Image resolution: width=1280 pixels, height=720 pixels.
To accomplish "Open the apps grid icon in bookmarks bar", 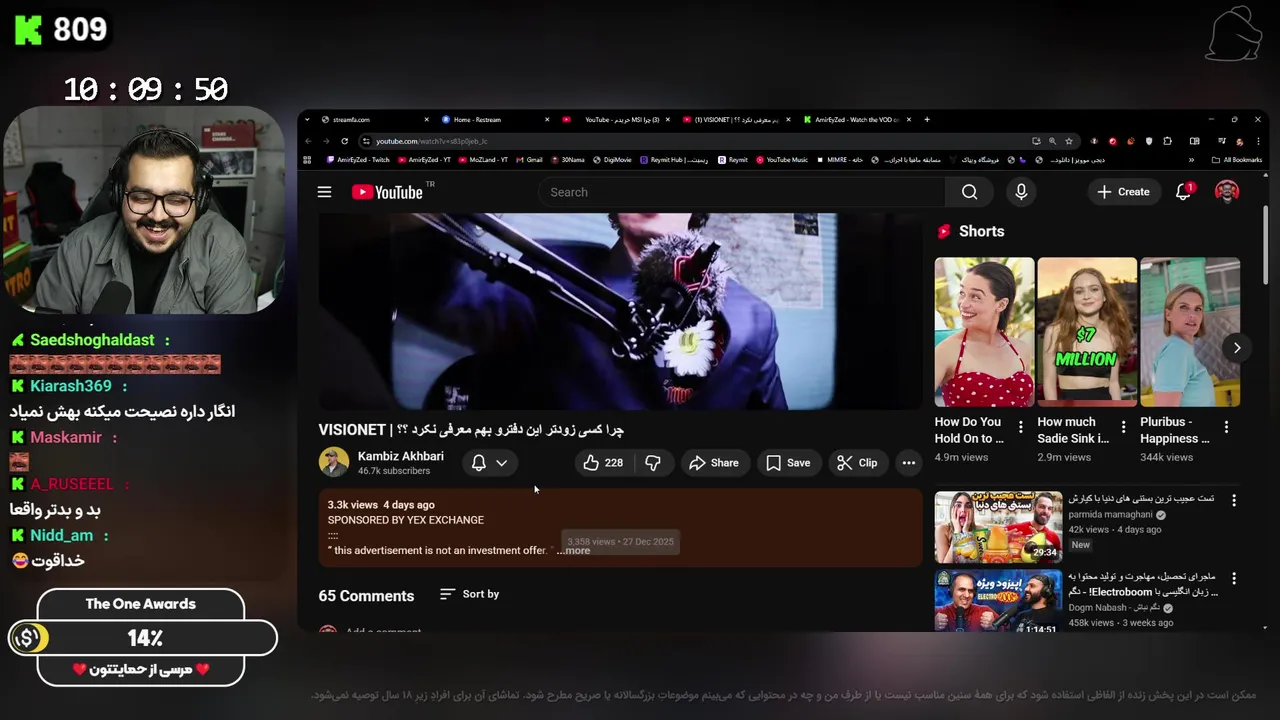I will (308, 160).
